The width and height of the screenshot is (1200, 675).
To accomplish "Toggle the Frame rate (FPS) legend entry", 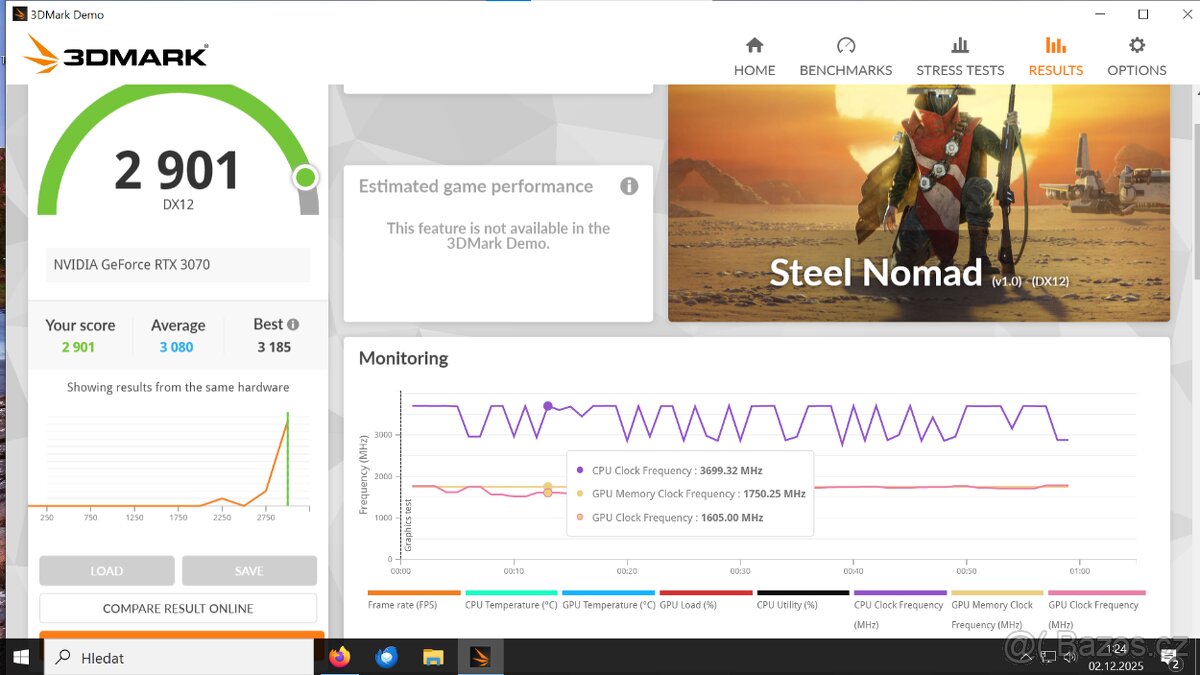I will point(414,600).
